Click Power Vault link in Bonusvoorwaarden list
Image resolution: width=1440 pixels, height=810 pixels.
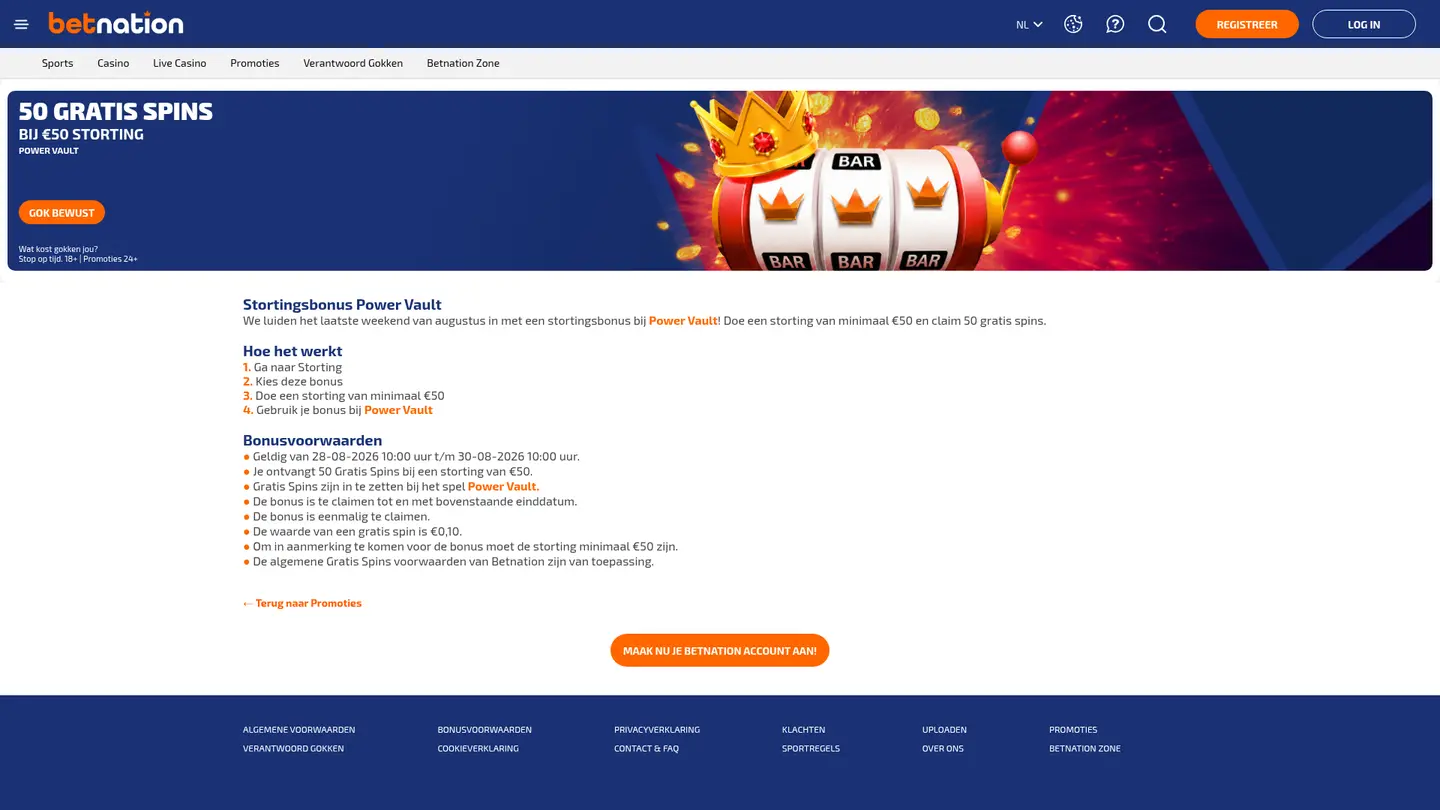coord(502,486)
